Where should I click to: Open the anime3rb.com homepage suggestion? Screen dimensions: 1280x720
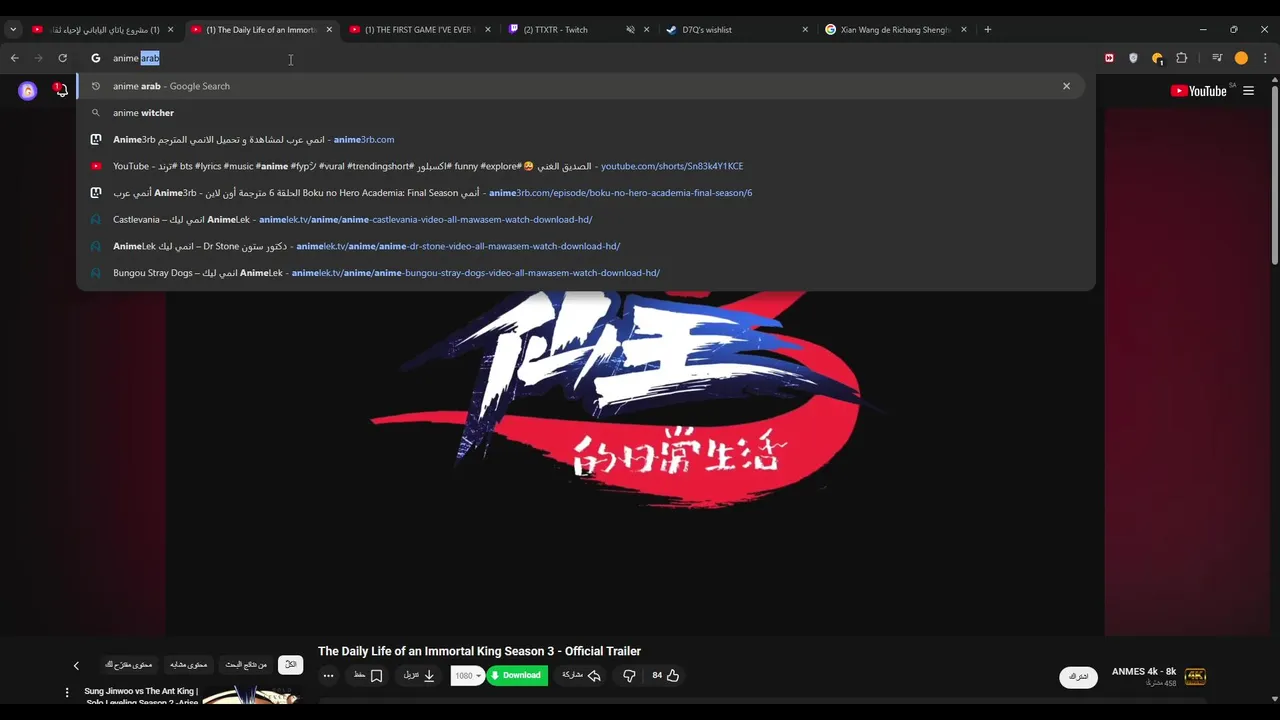click(582, 139)
